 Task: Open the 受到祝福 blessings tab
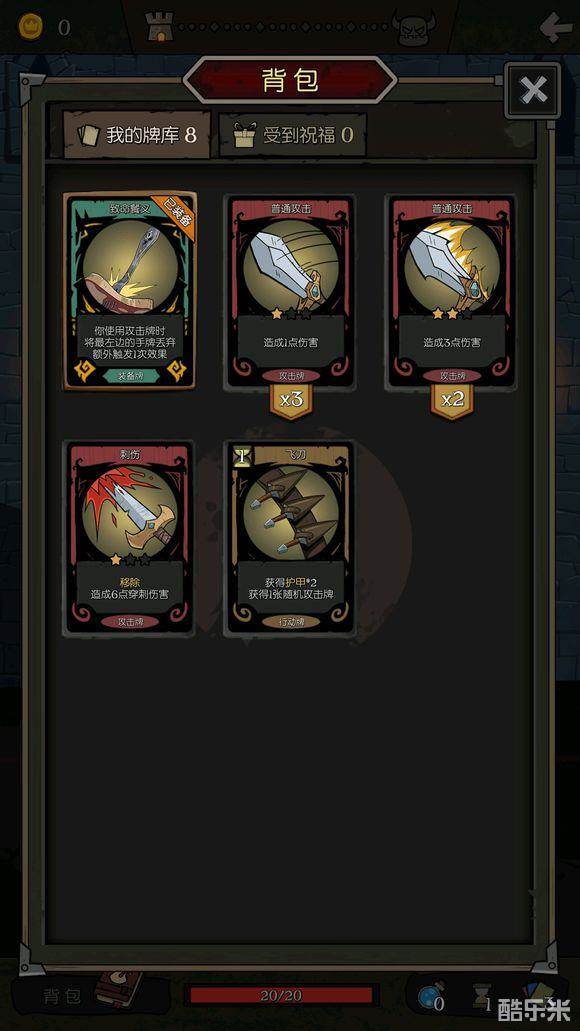tap(293, 135)
